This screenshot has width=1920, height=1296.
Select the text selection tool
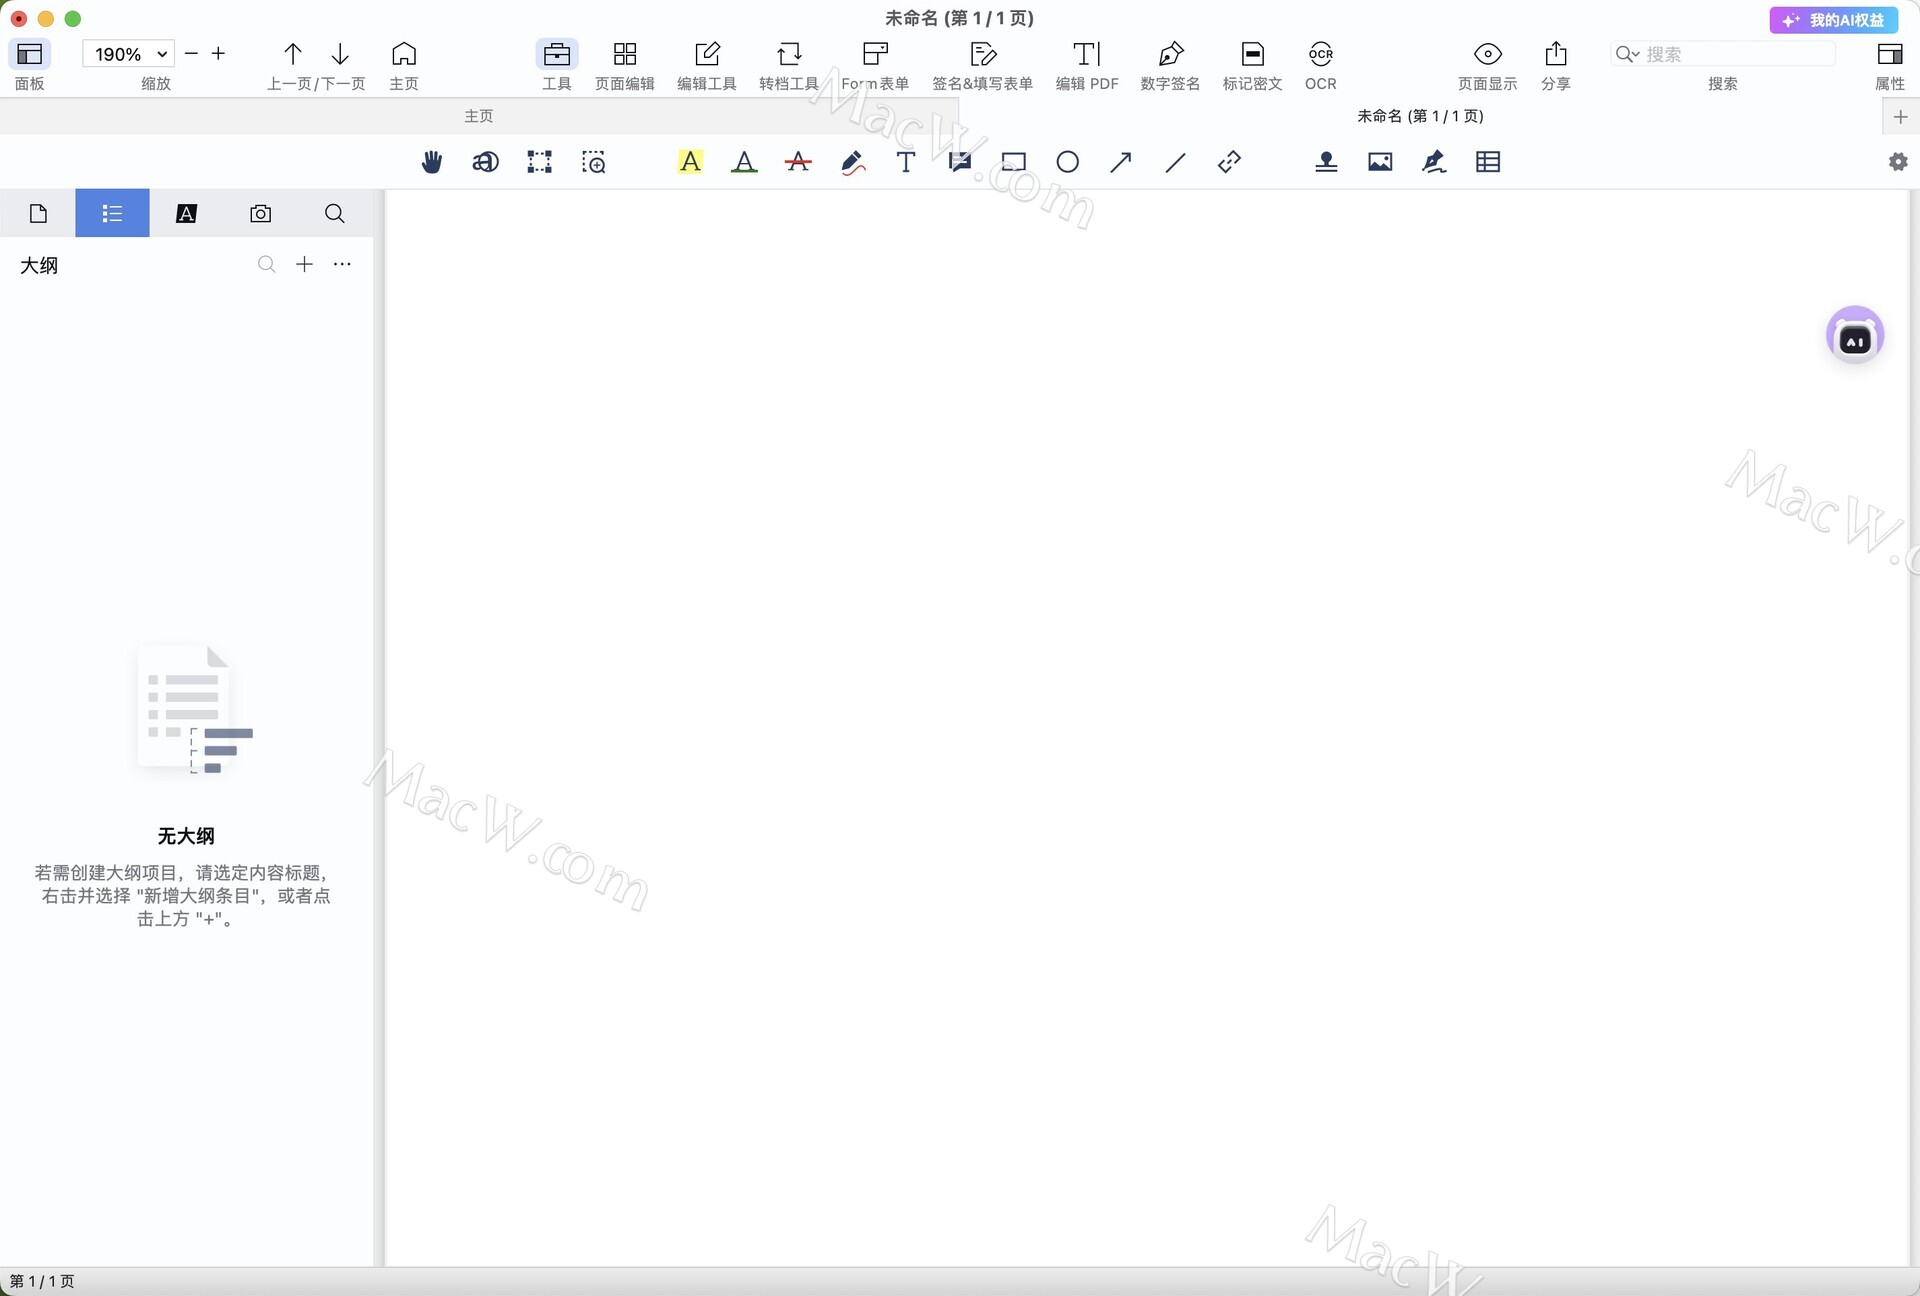point(486,162)
